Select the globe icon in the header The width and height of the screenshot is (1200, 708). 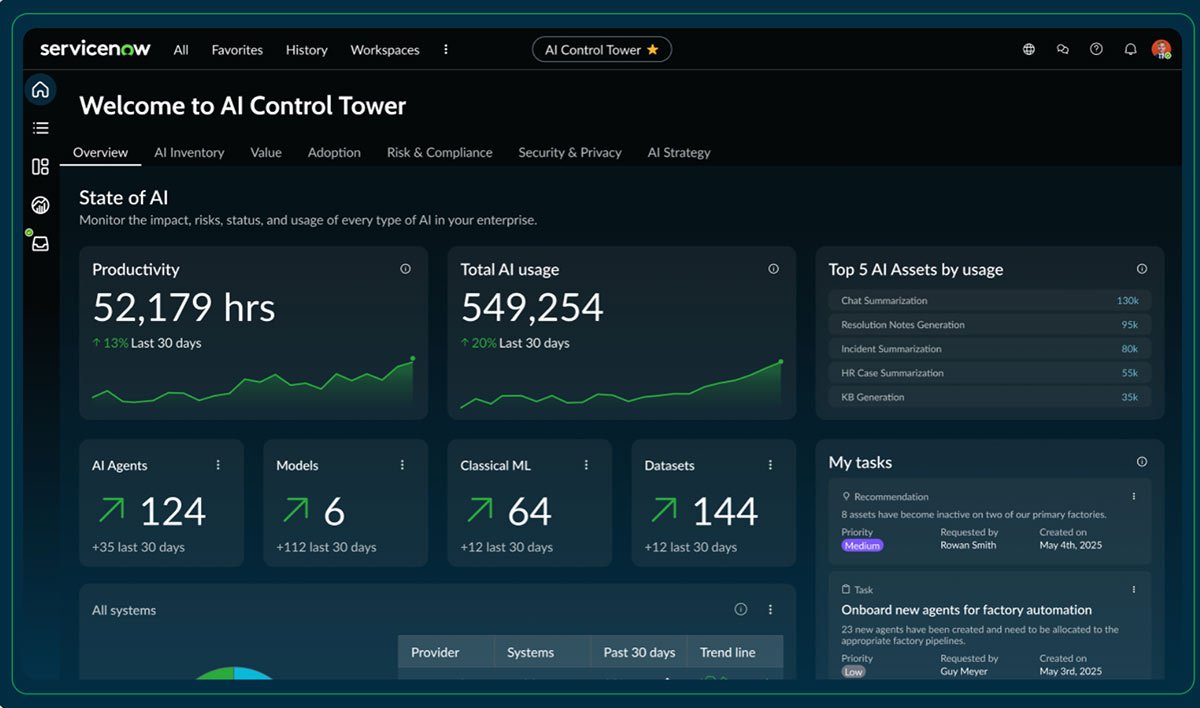[x=1028, y=48]
